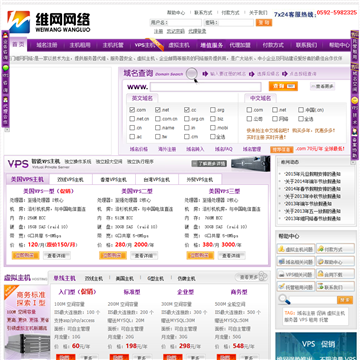The height and width of the screenshot is (360, 360).
Task: Open 帮助中心 icon button in help panel
Action: point(335,261)
